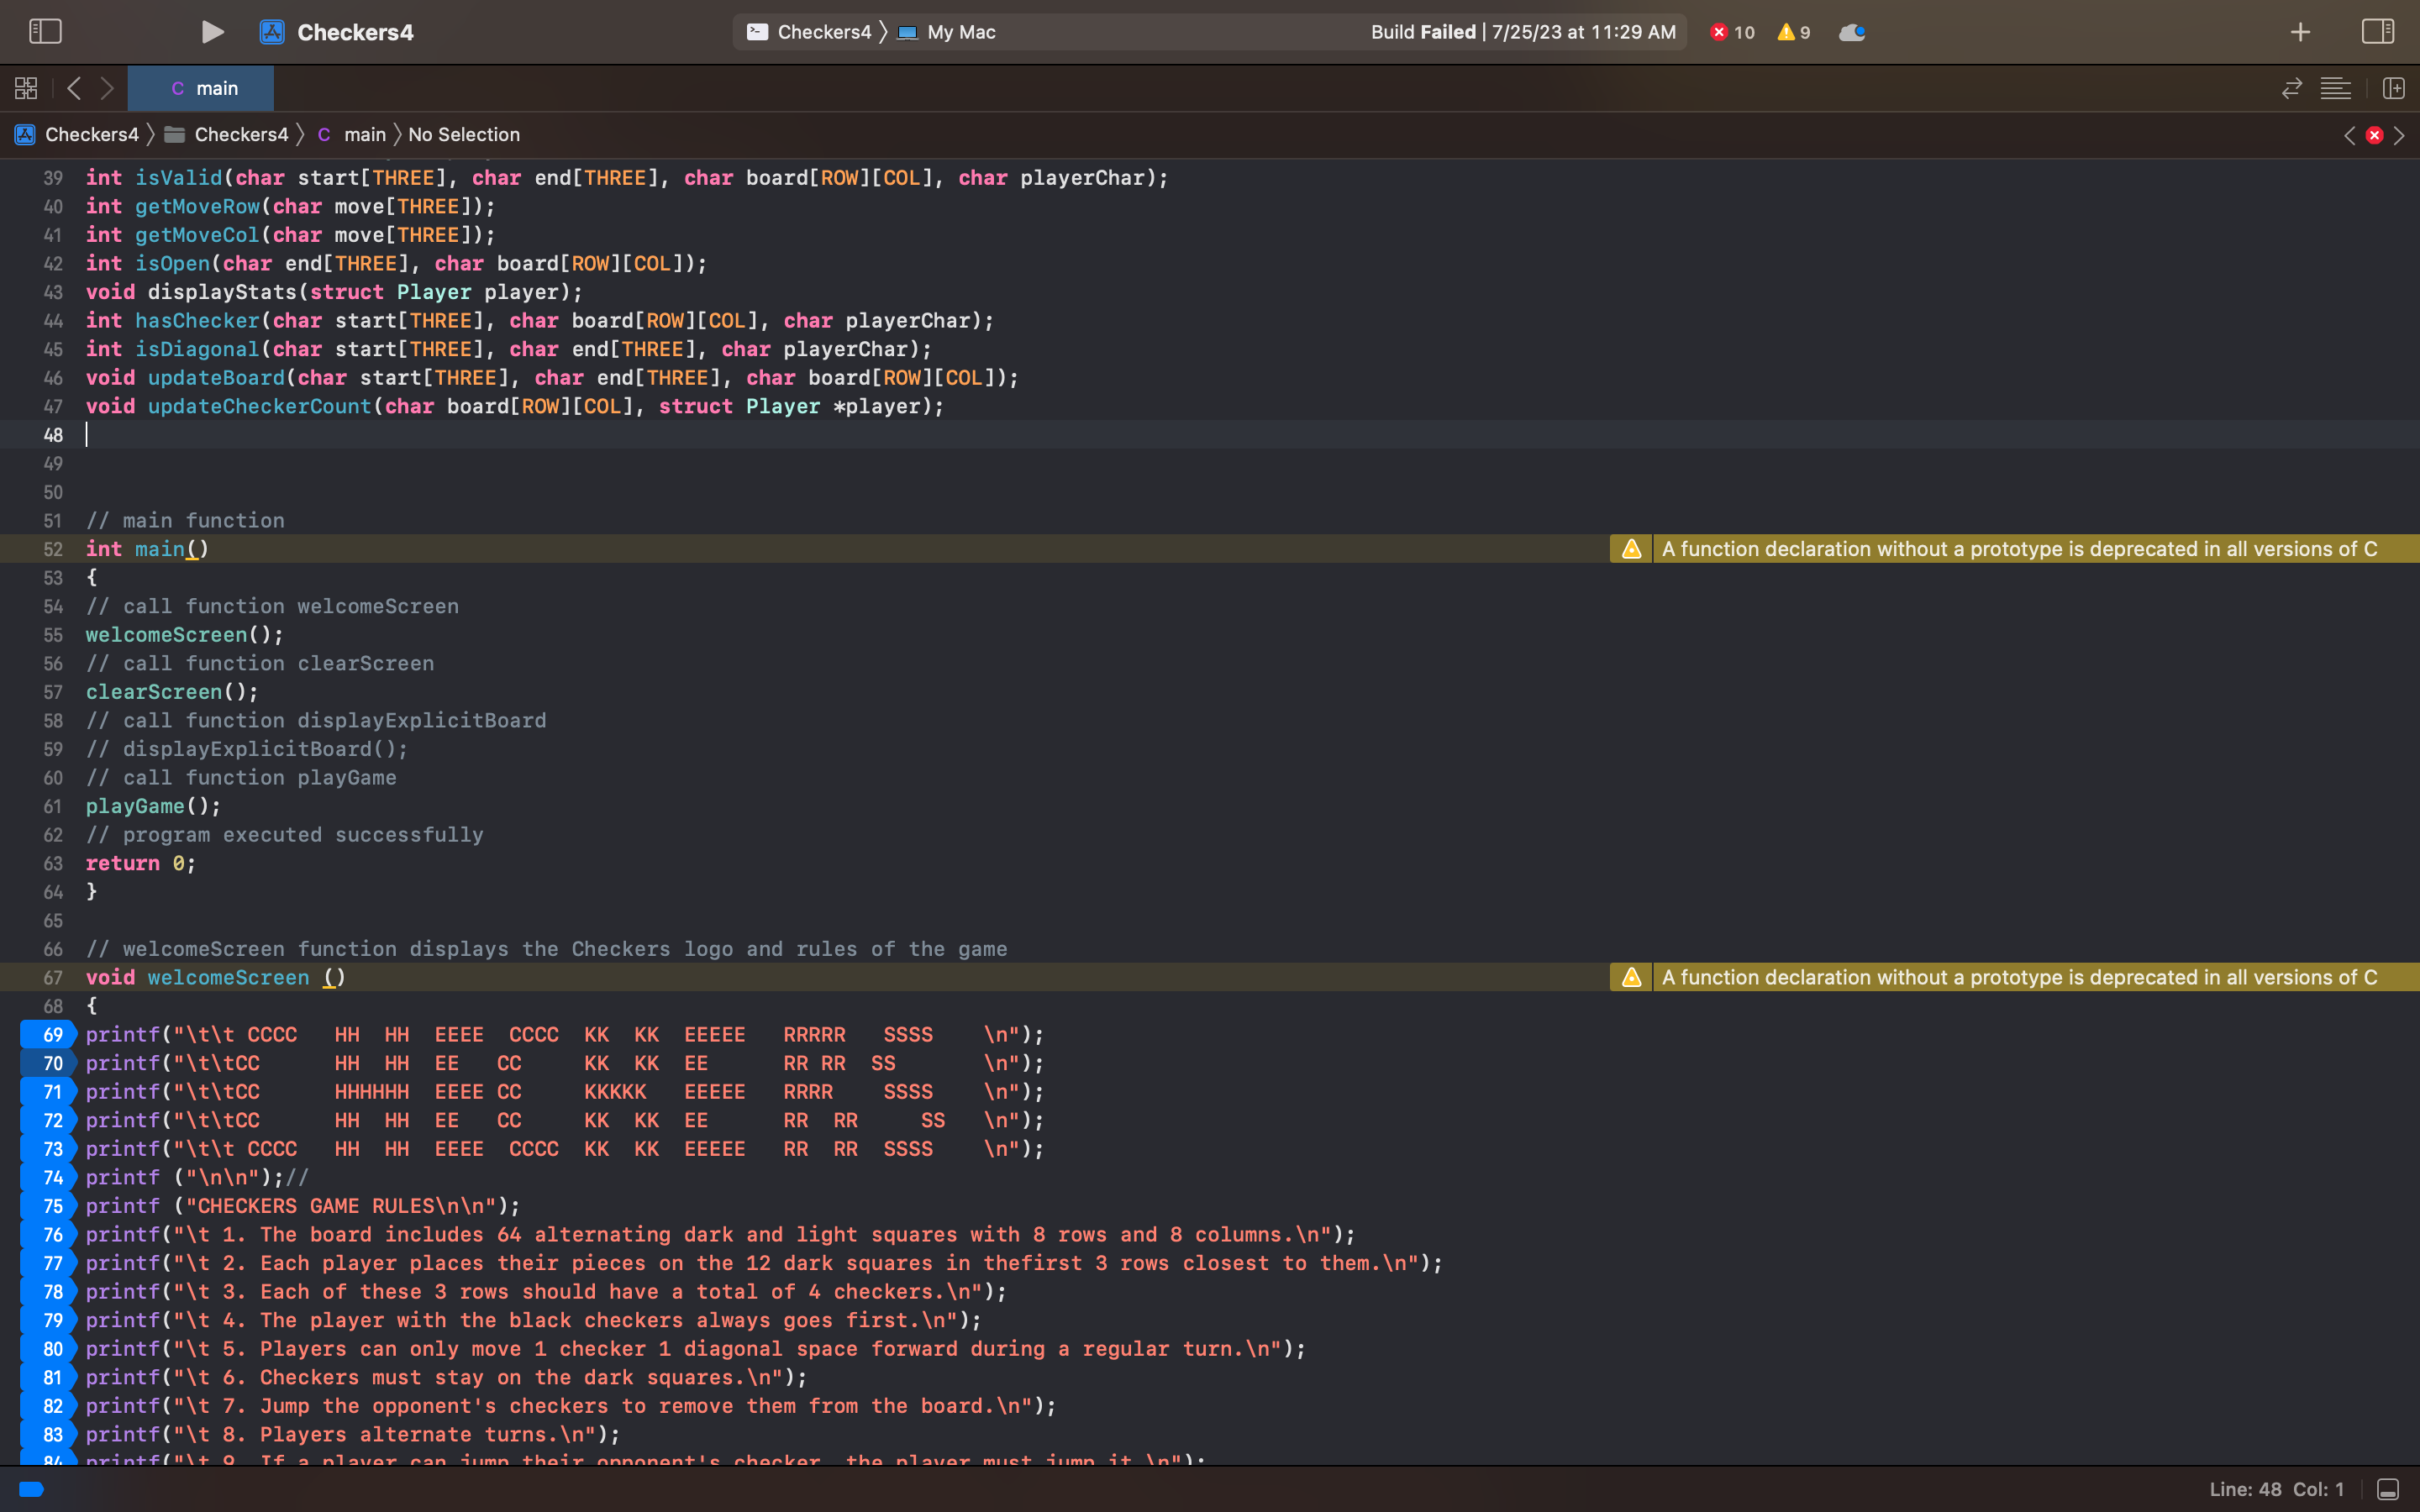Toggle the right inspector panel

(x=2377, y=32)
